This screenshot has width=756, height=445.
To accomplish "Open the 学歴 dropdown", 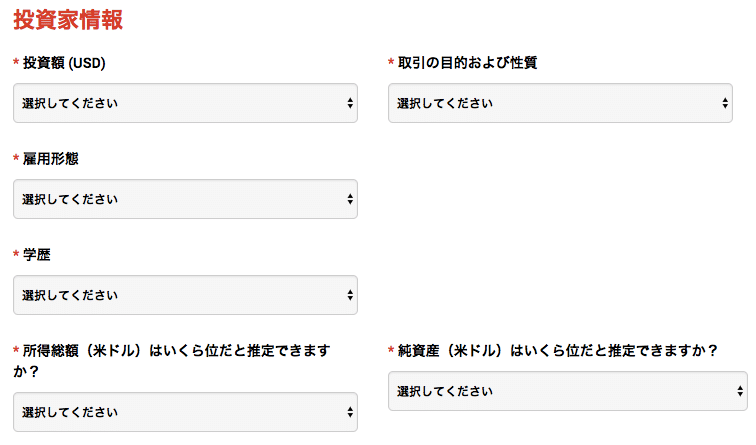I will 185,295.
